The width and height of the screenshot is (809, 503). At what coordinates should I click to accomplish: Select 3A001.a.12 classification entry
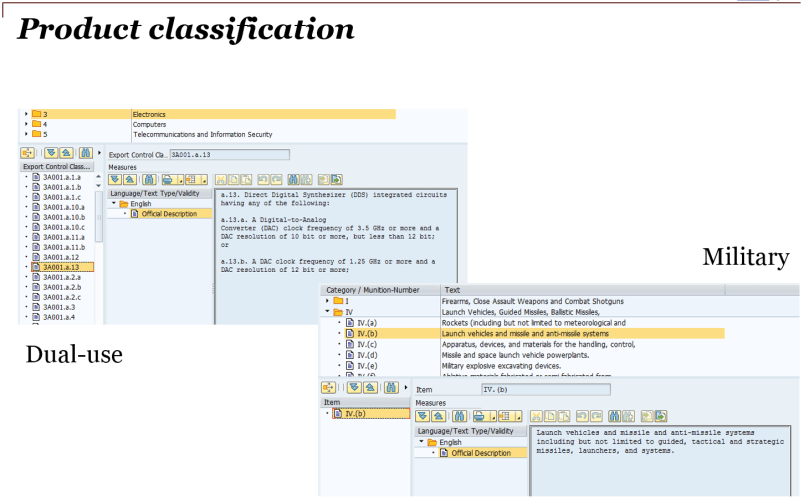(61, 257)
